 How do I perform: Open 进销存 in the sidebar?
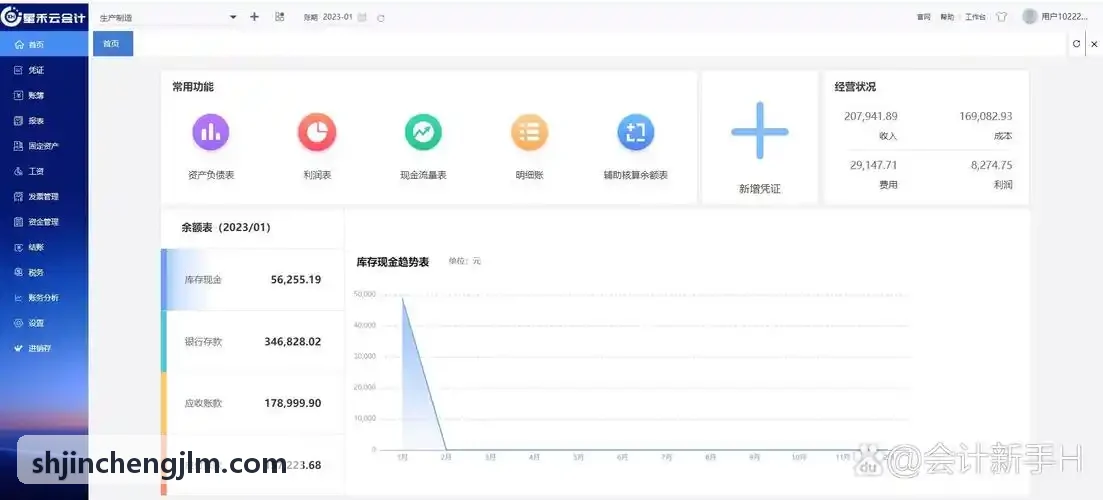(x=44, y=349)
